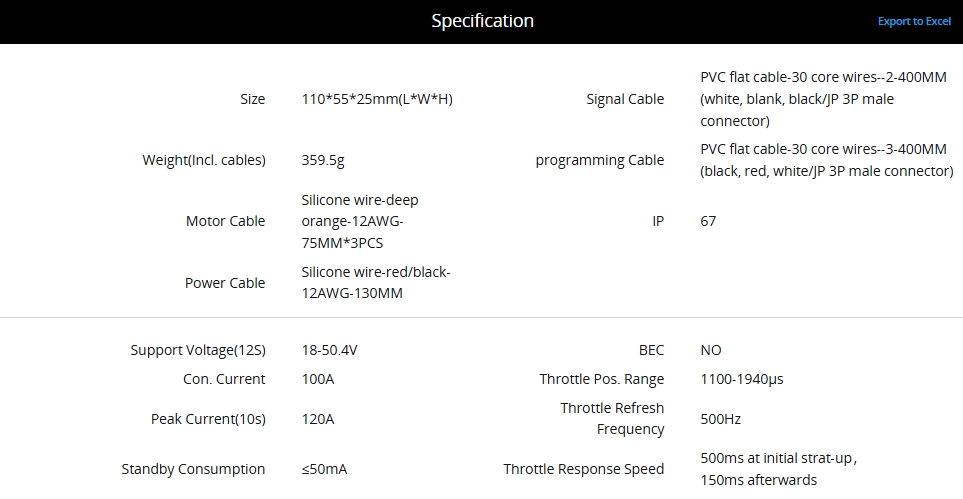Click the Standby Consumption value ≤50mA

click(324, 470)
